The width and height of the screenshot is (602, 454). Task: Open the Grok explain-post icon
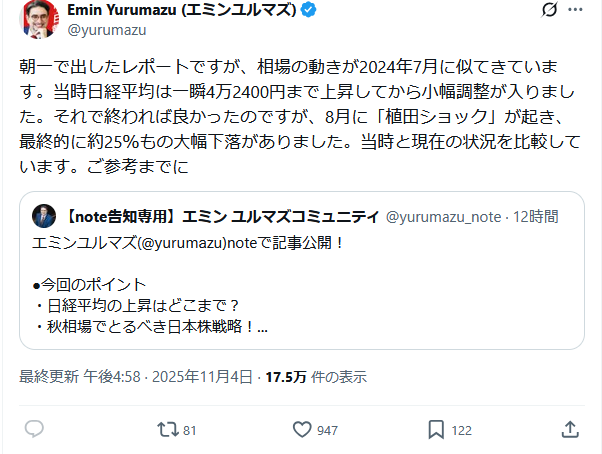click(x=549, y=12)
